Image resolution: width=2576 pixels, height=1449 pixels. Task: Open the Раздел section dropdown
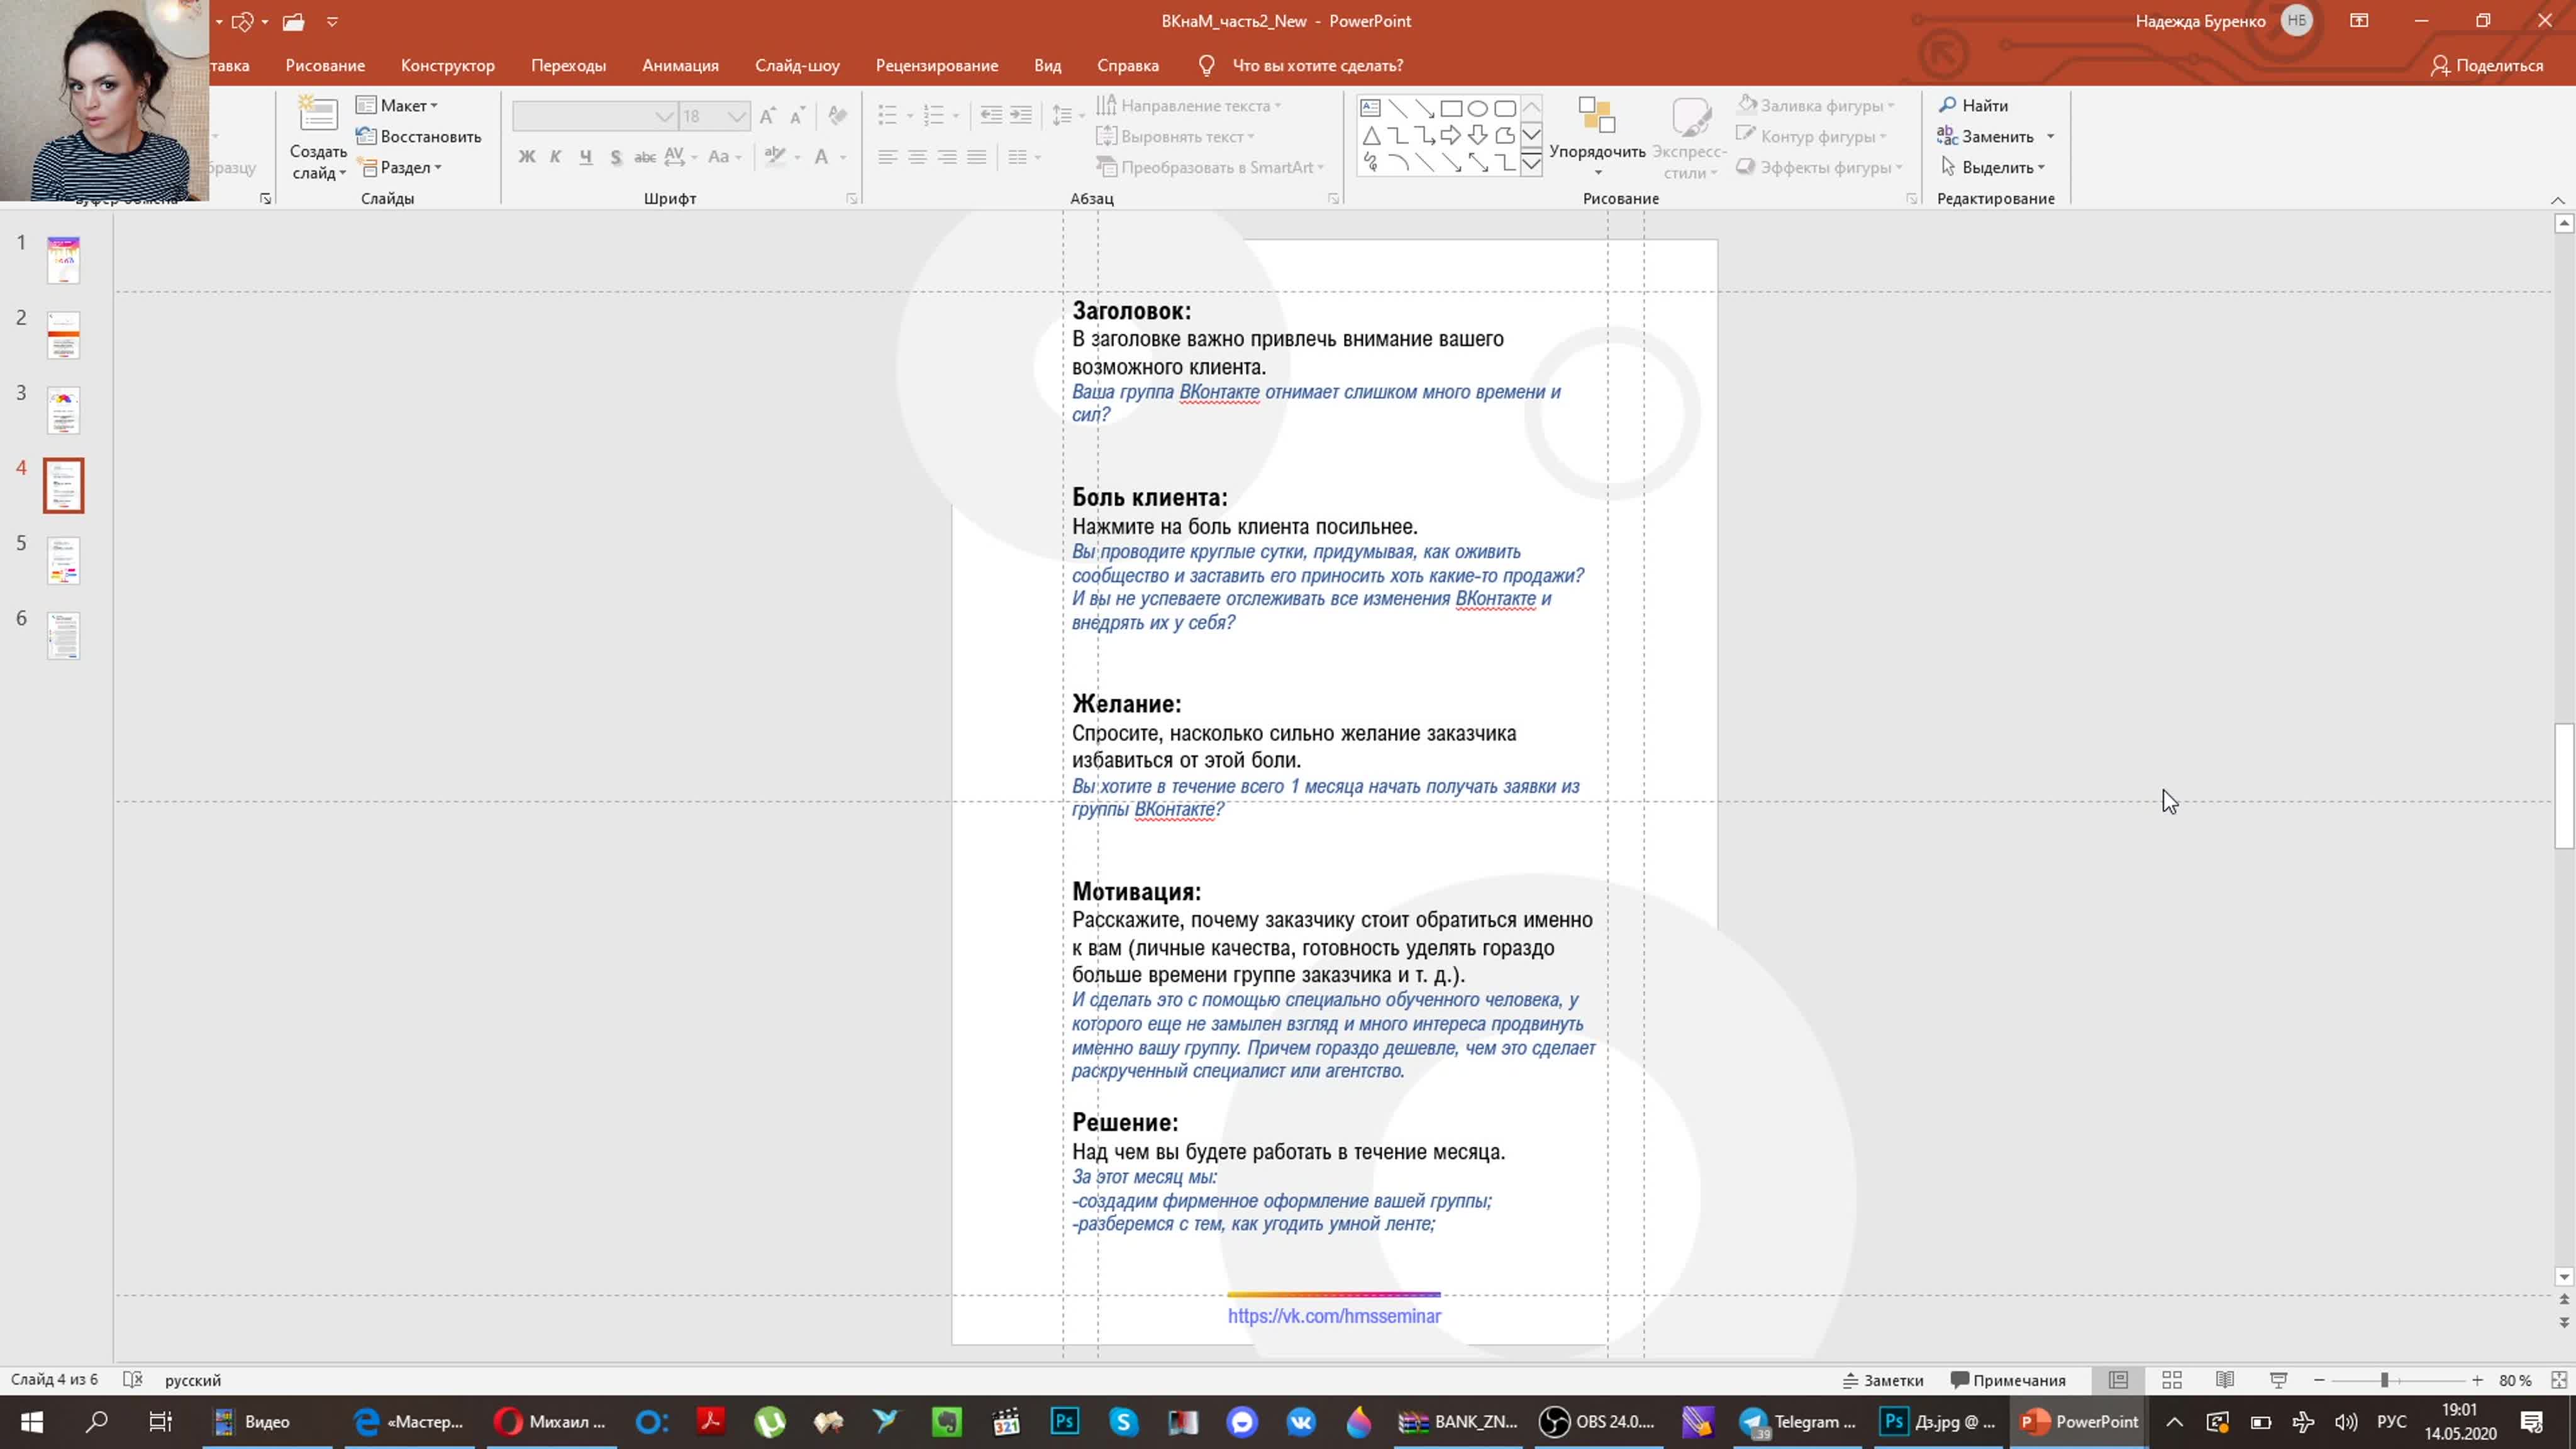click(400, 167)
